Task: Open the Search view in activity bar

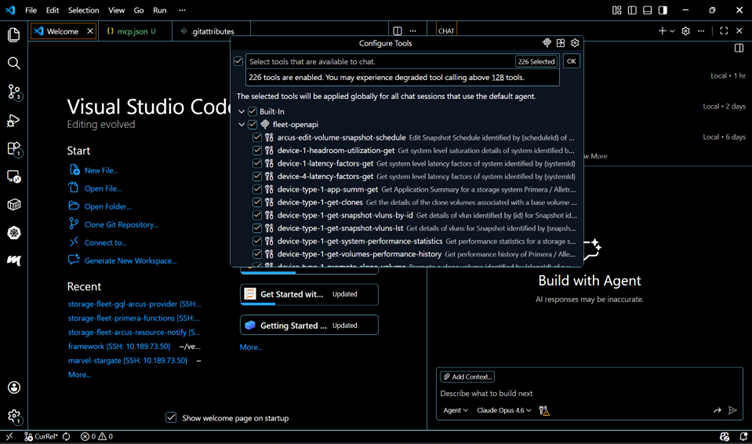Action: [14, 63]
